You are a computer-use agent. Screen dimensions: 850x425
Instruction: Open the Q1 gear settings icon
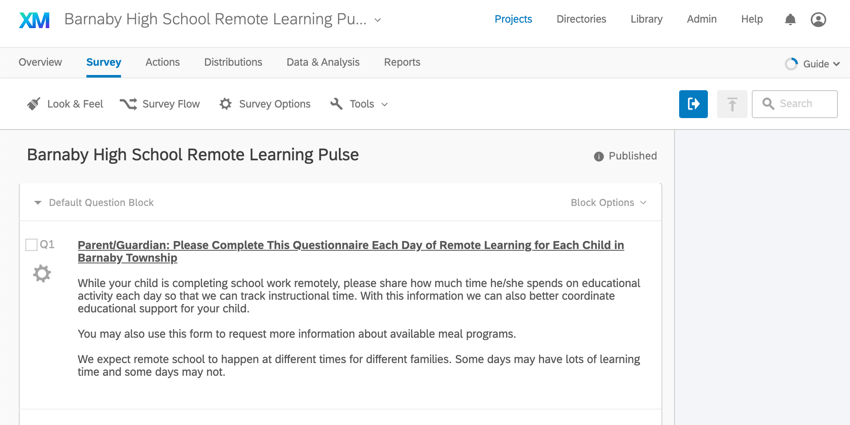tap(42, 273)
